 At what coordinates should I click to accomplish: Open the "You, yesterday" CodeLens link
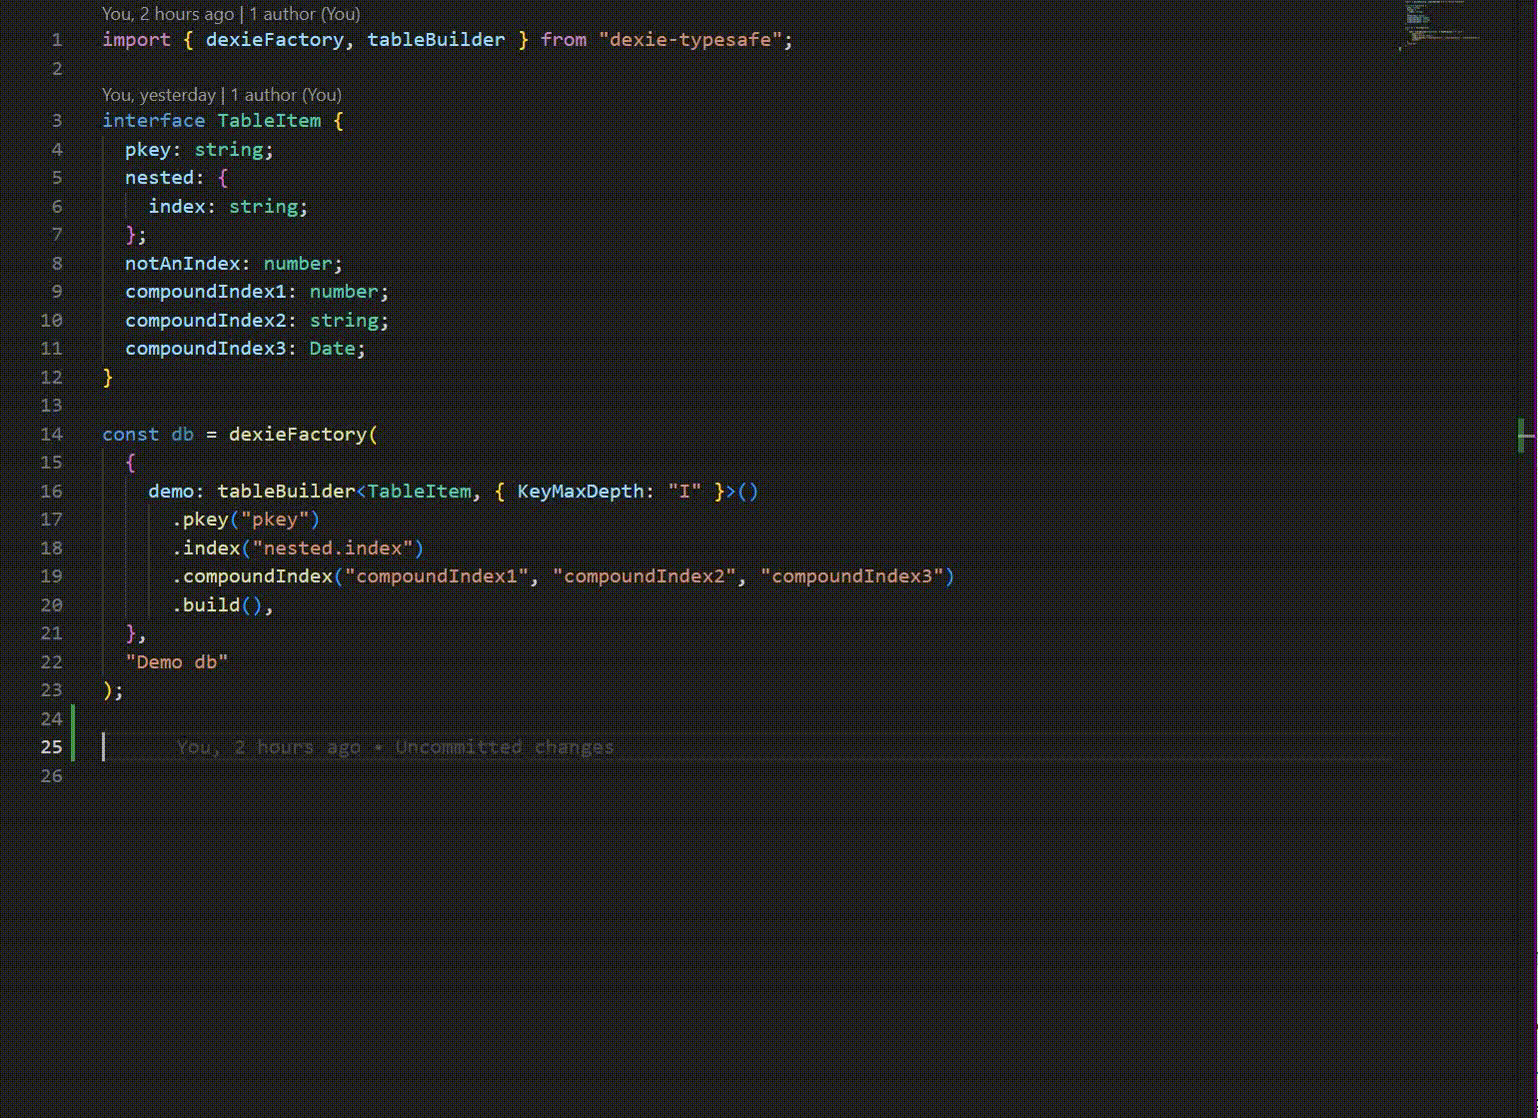click(159, 95)
